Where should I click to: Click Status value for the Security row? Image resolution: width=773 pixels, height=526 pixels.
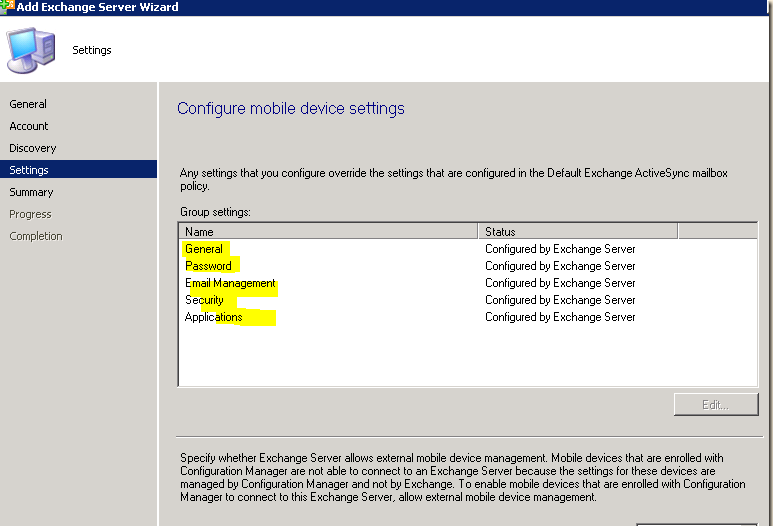coord(560,300)
